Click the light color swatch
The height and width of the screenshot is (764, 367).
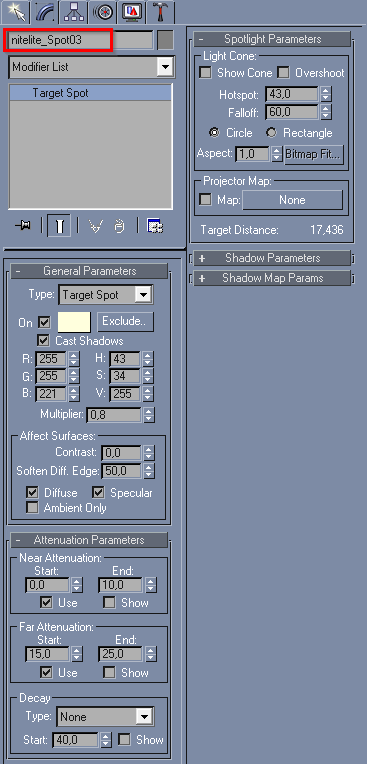pos(74,322)
